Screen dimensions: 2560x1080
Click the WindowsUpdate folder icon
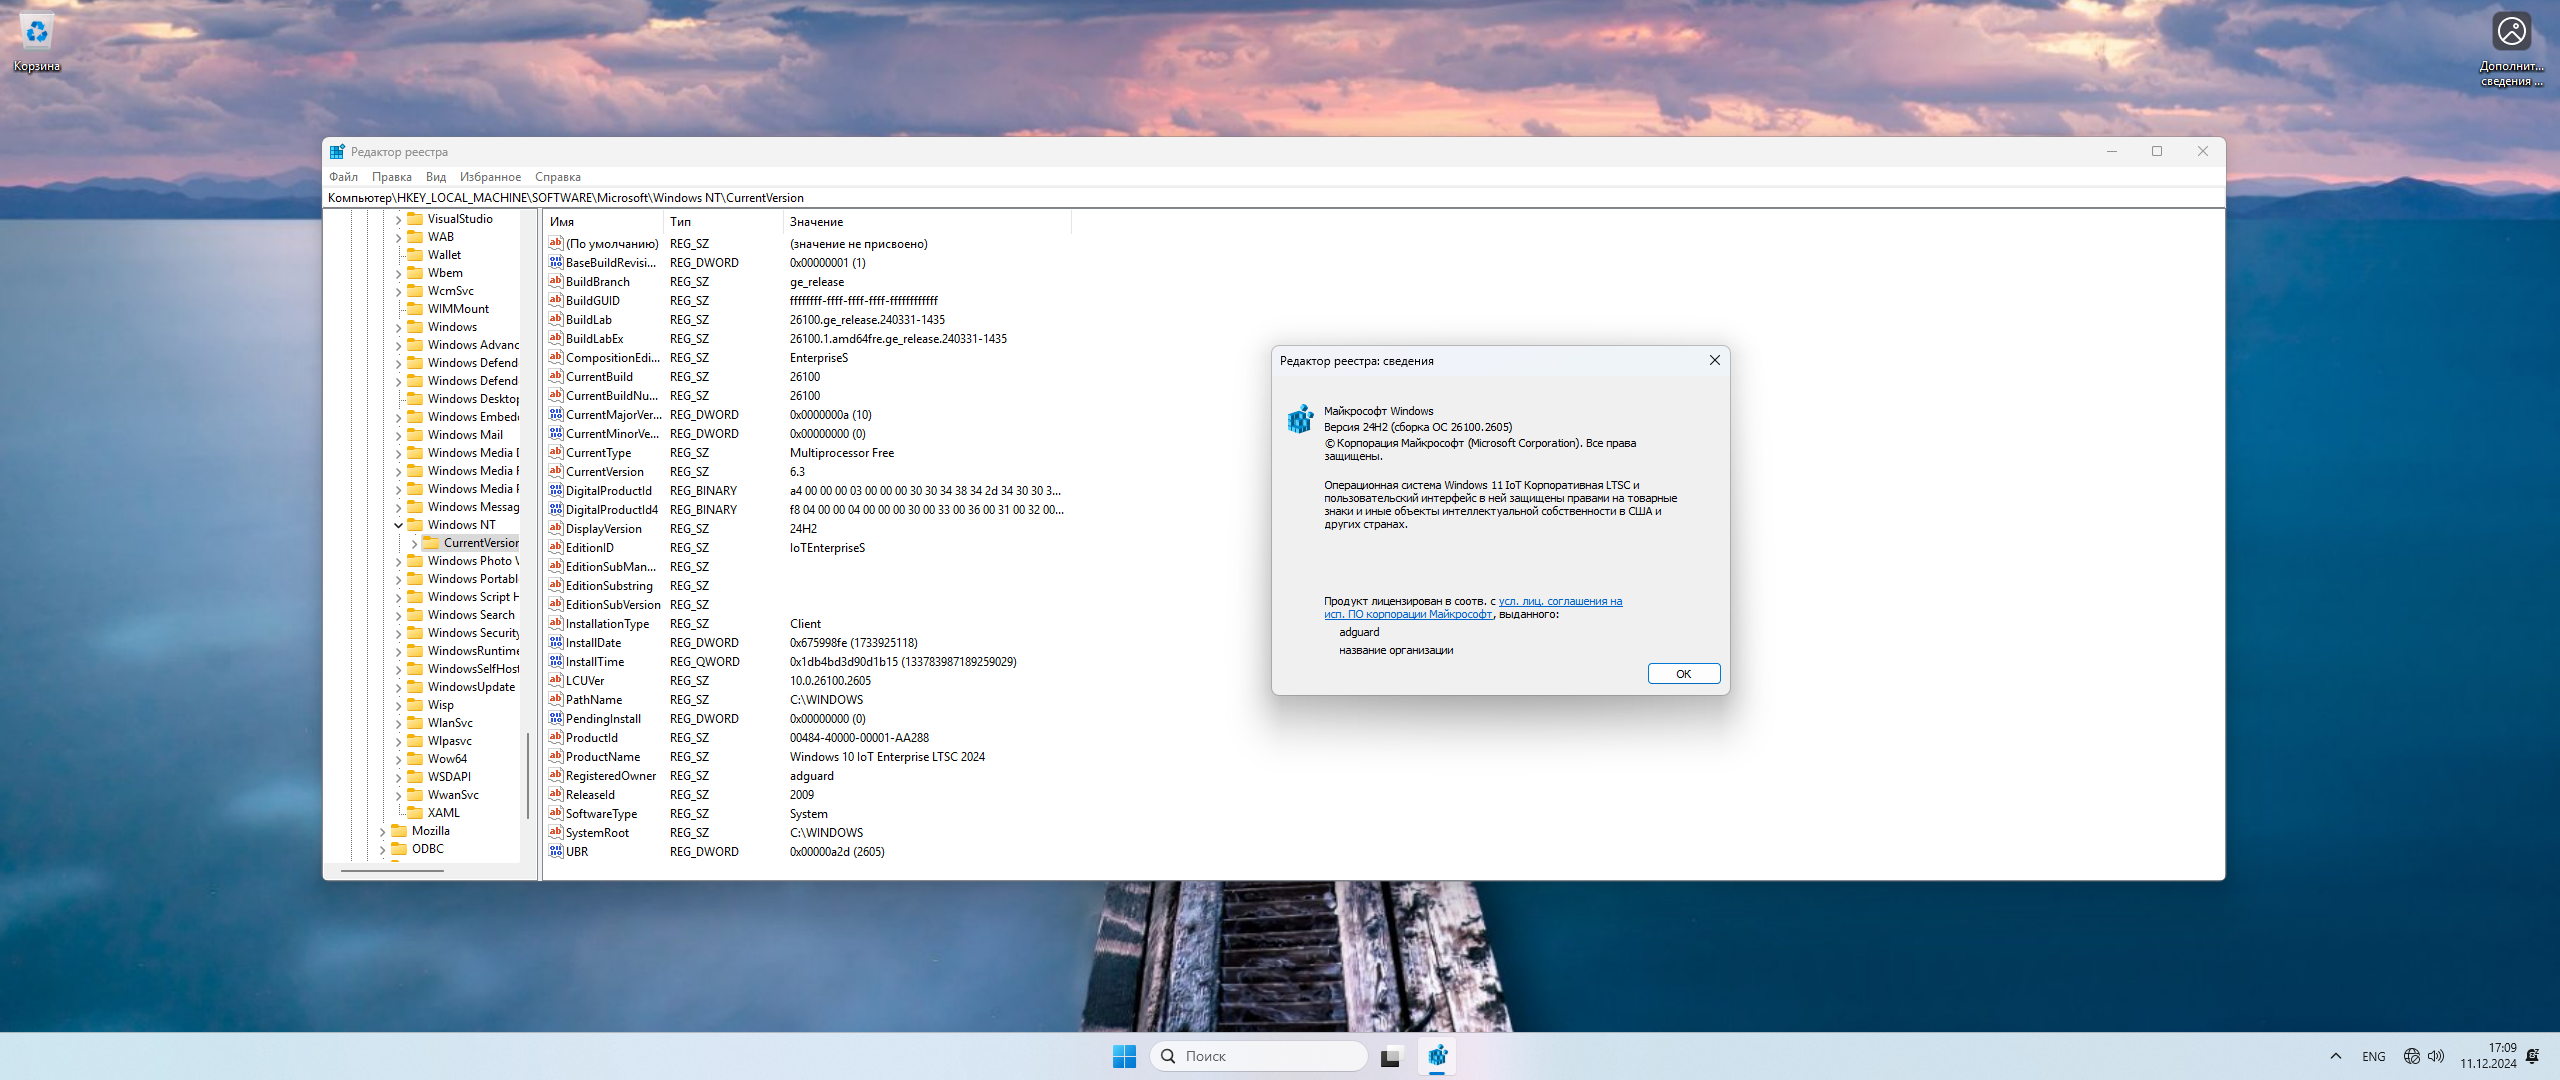pos(415,687)
